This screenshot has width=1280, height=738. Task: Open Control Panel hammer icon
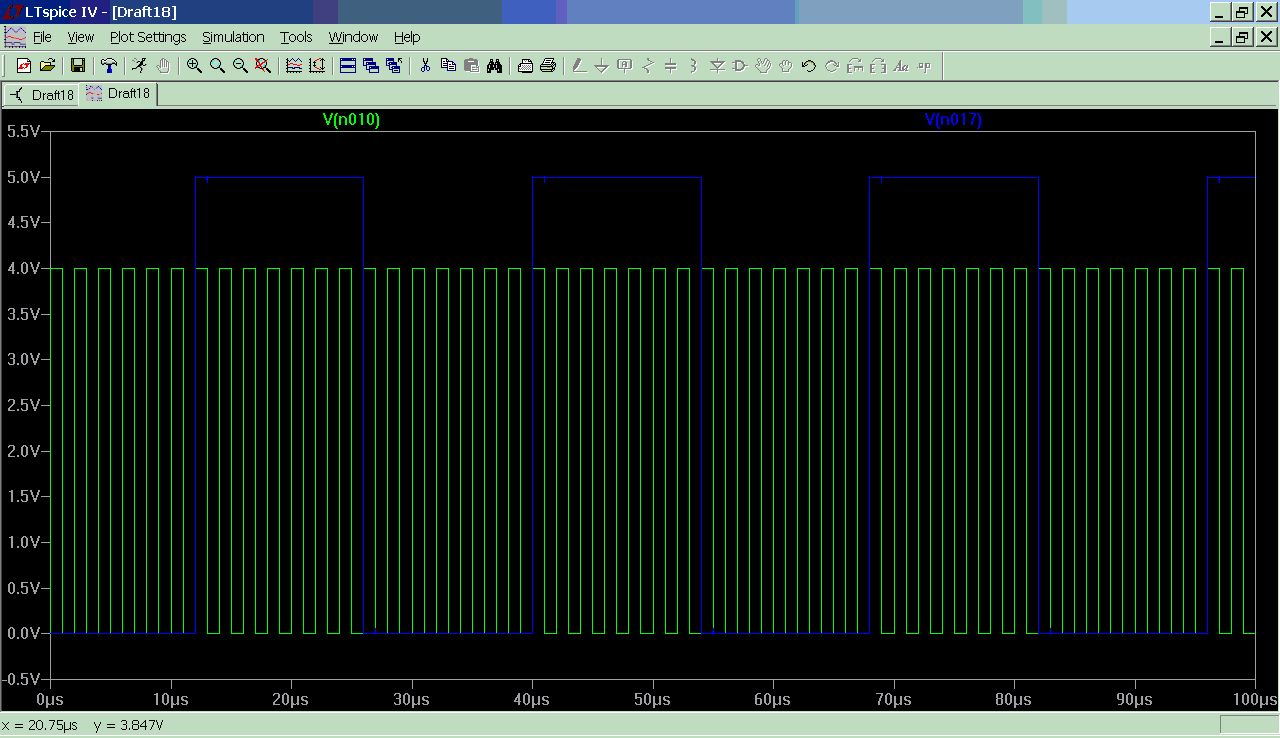click(108, 66)
